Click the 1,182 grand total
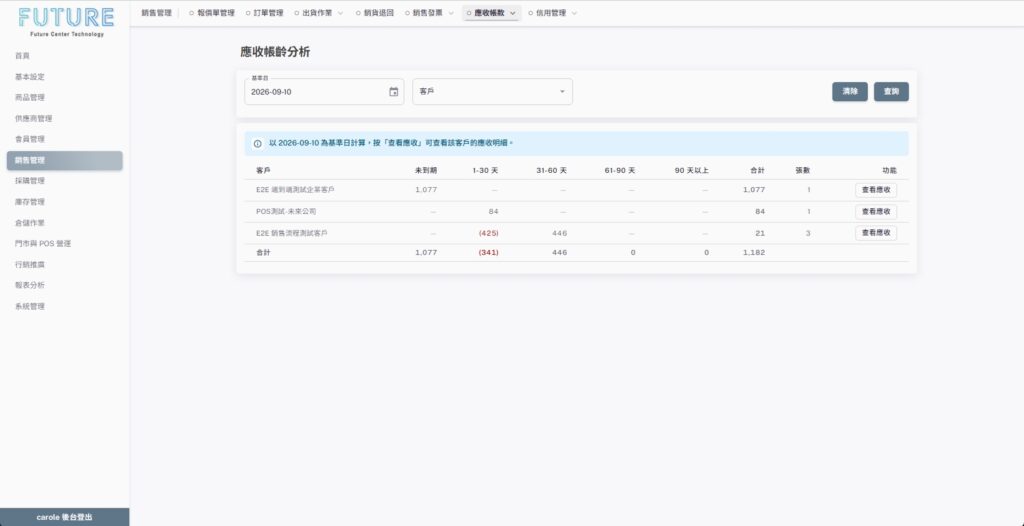Image resolution: width=1024 pixels, height=526 pixels. coord(754,252)
